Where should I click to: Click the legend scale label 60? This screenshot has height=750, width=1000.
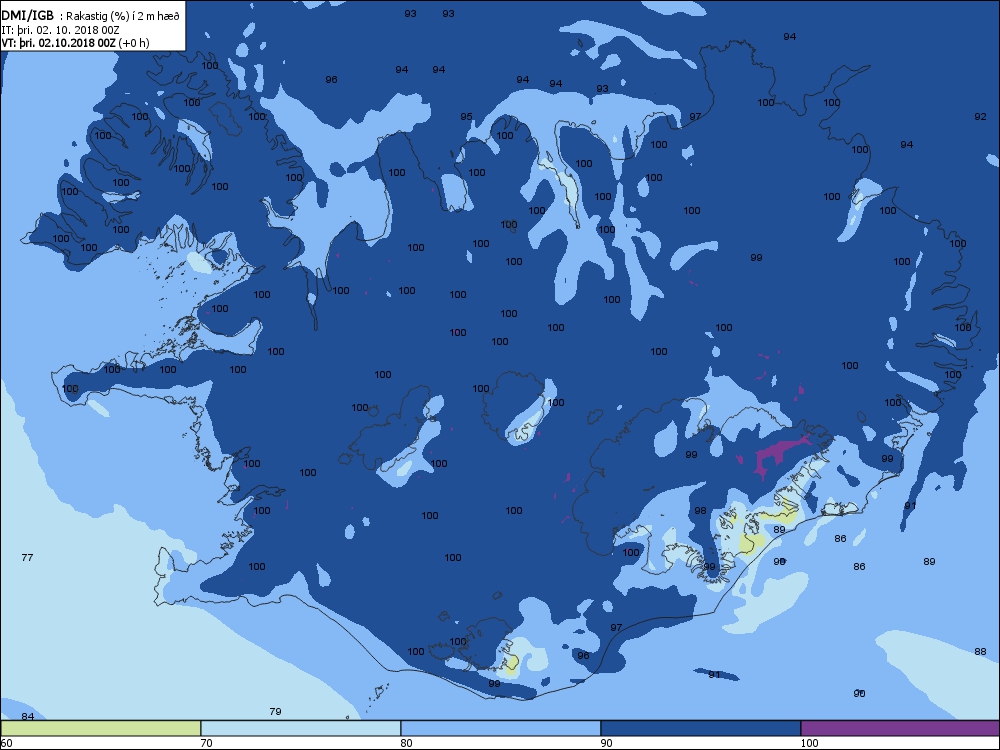coord(6,743)
